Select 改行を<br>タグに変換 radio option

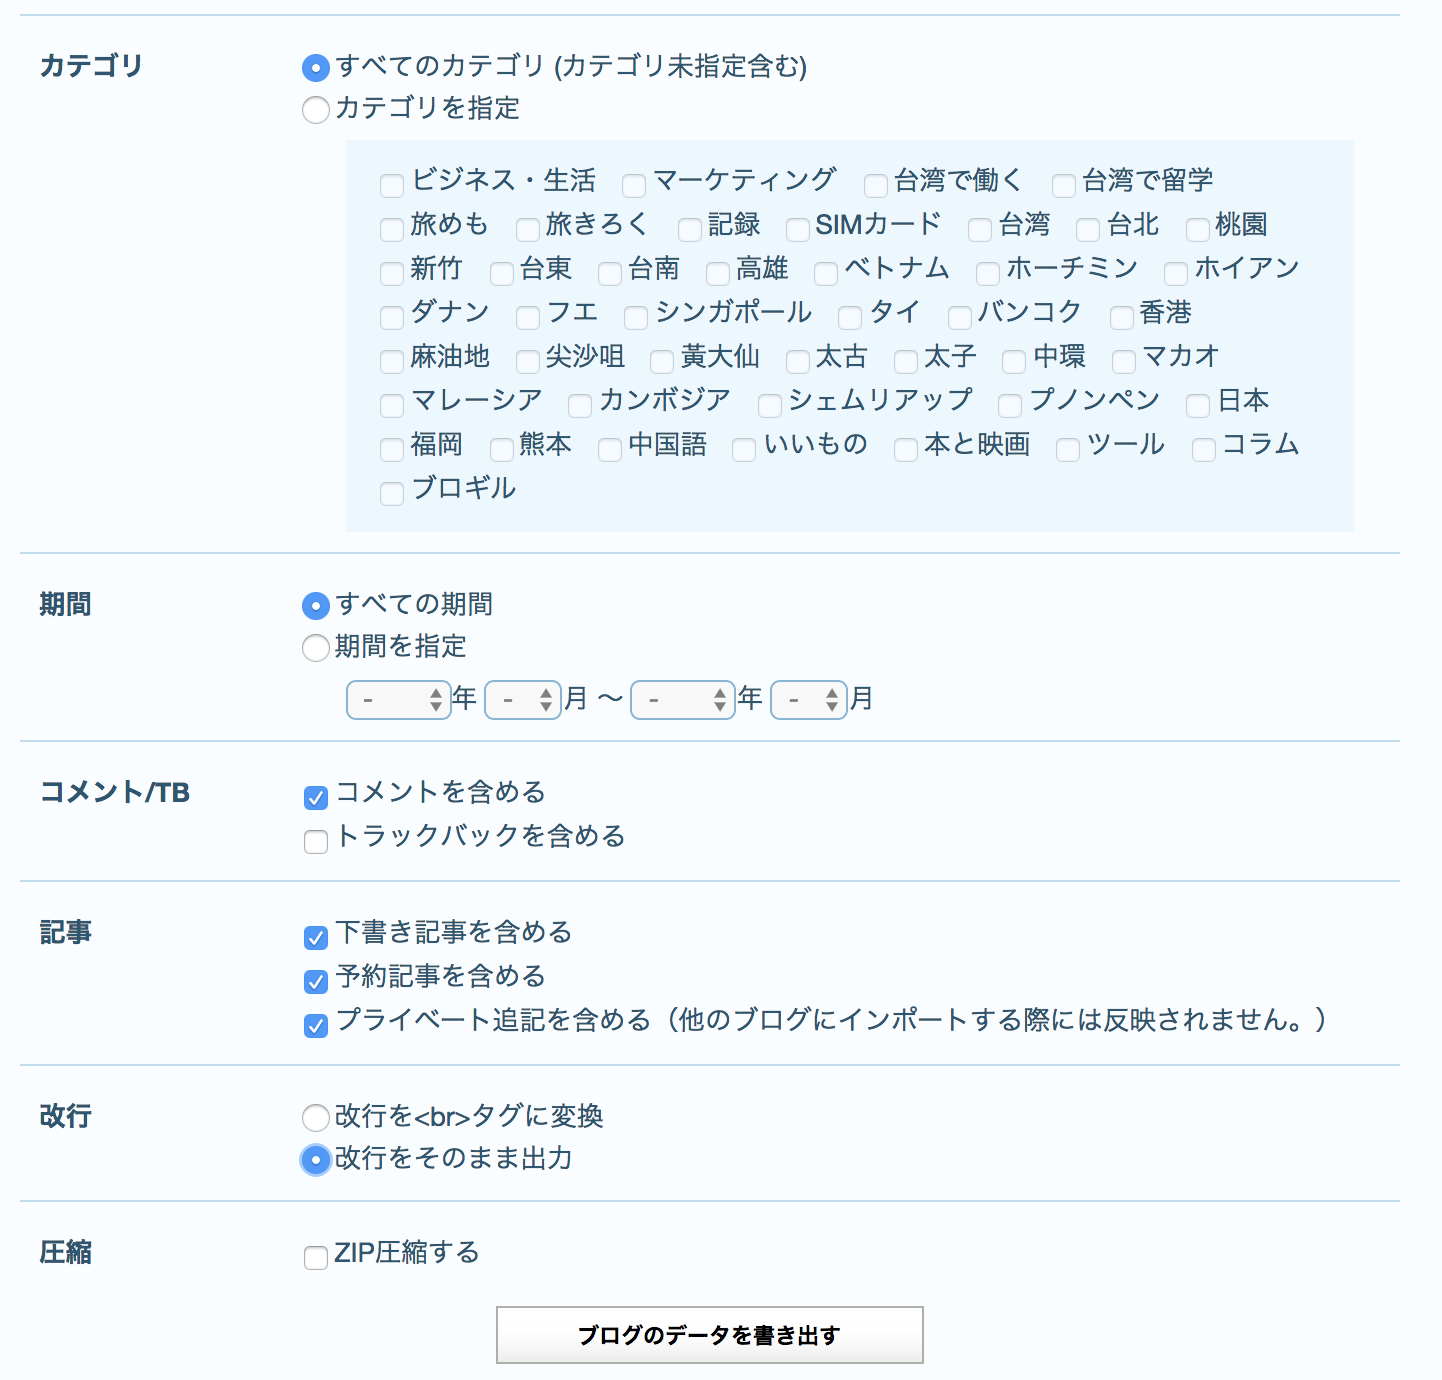click(x=315, y=1117)
